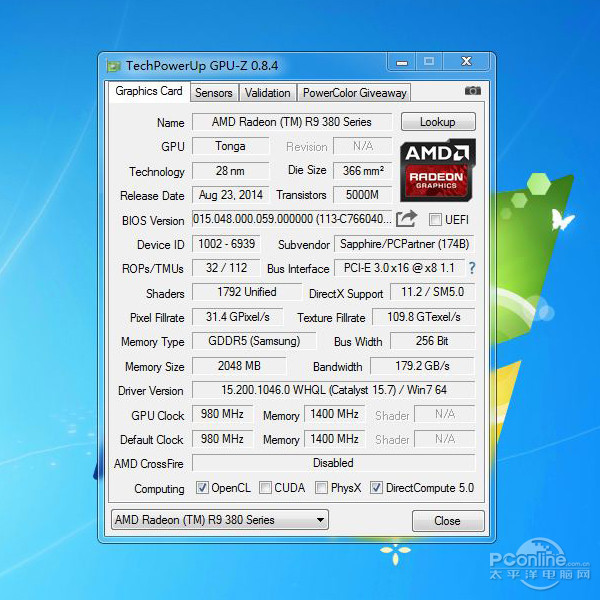This screenshot has height=600, width=600.
Task: Click the GPU field showing Tonga
Action: [230, 146]
